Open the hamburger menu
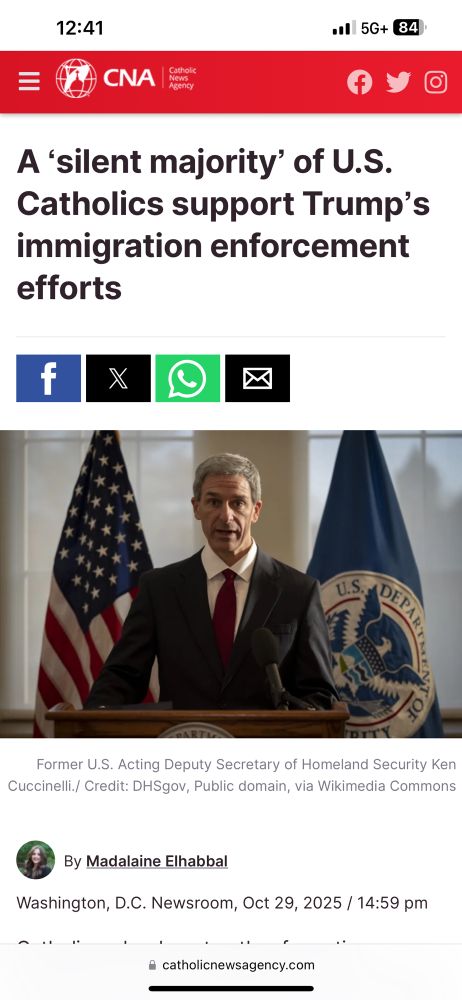The width and height of the screenshot is (462, 1000). click(29, 81)
